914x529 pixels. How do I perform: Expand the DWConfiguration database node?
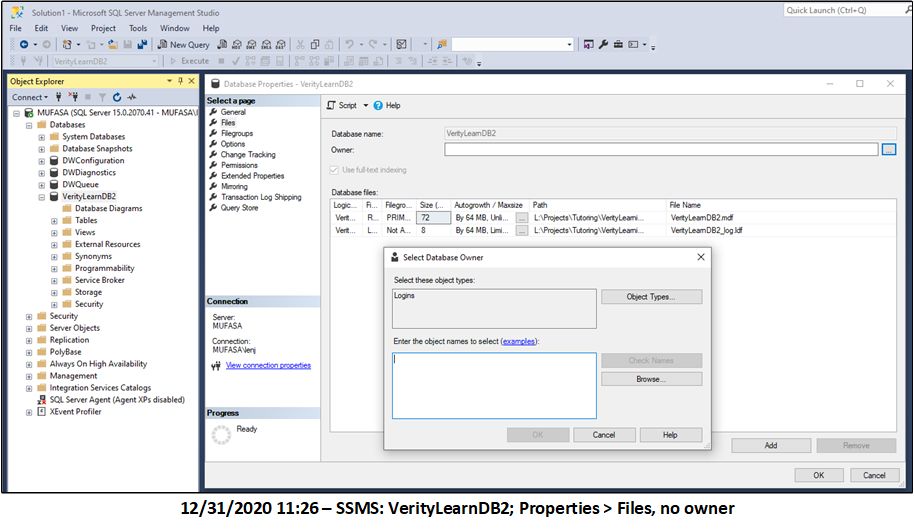(x=41, y=161)
